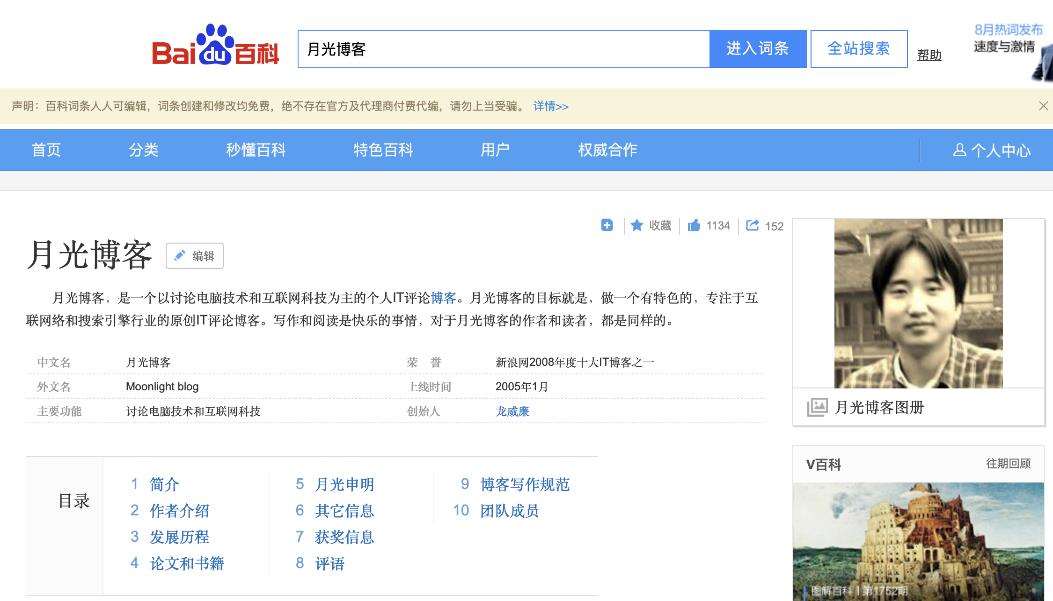Select the launch date 2005年1月
The image size is (1053, 601).
coord(522,386)
